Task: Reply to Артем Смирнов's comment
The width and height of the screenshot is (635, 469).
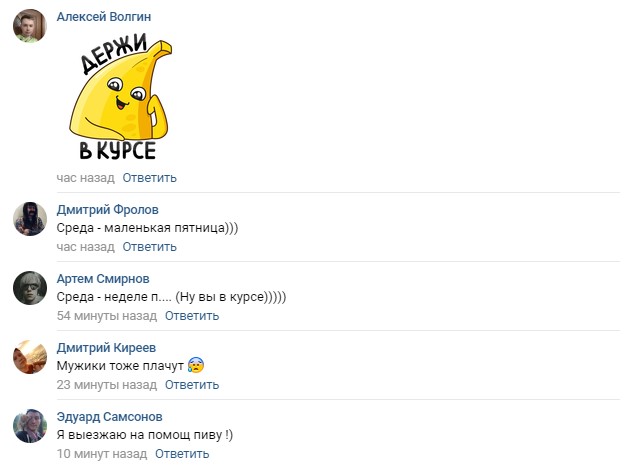Action: [x=192, y=316]
